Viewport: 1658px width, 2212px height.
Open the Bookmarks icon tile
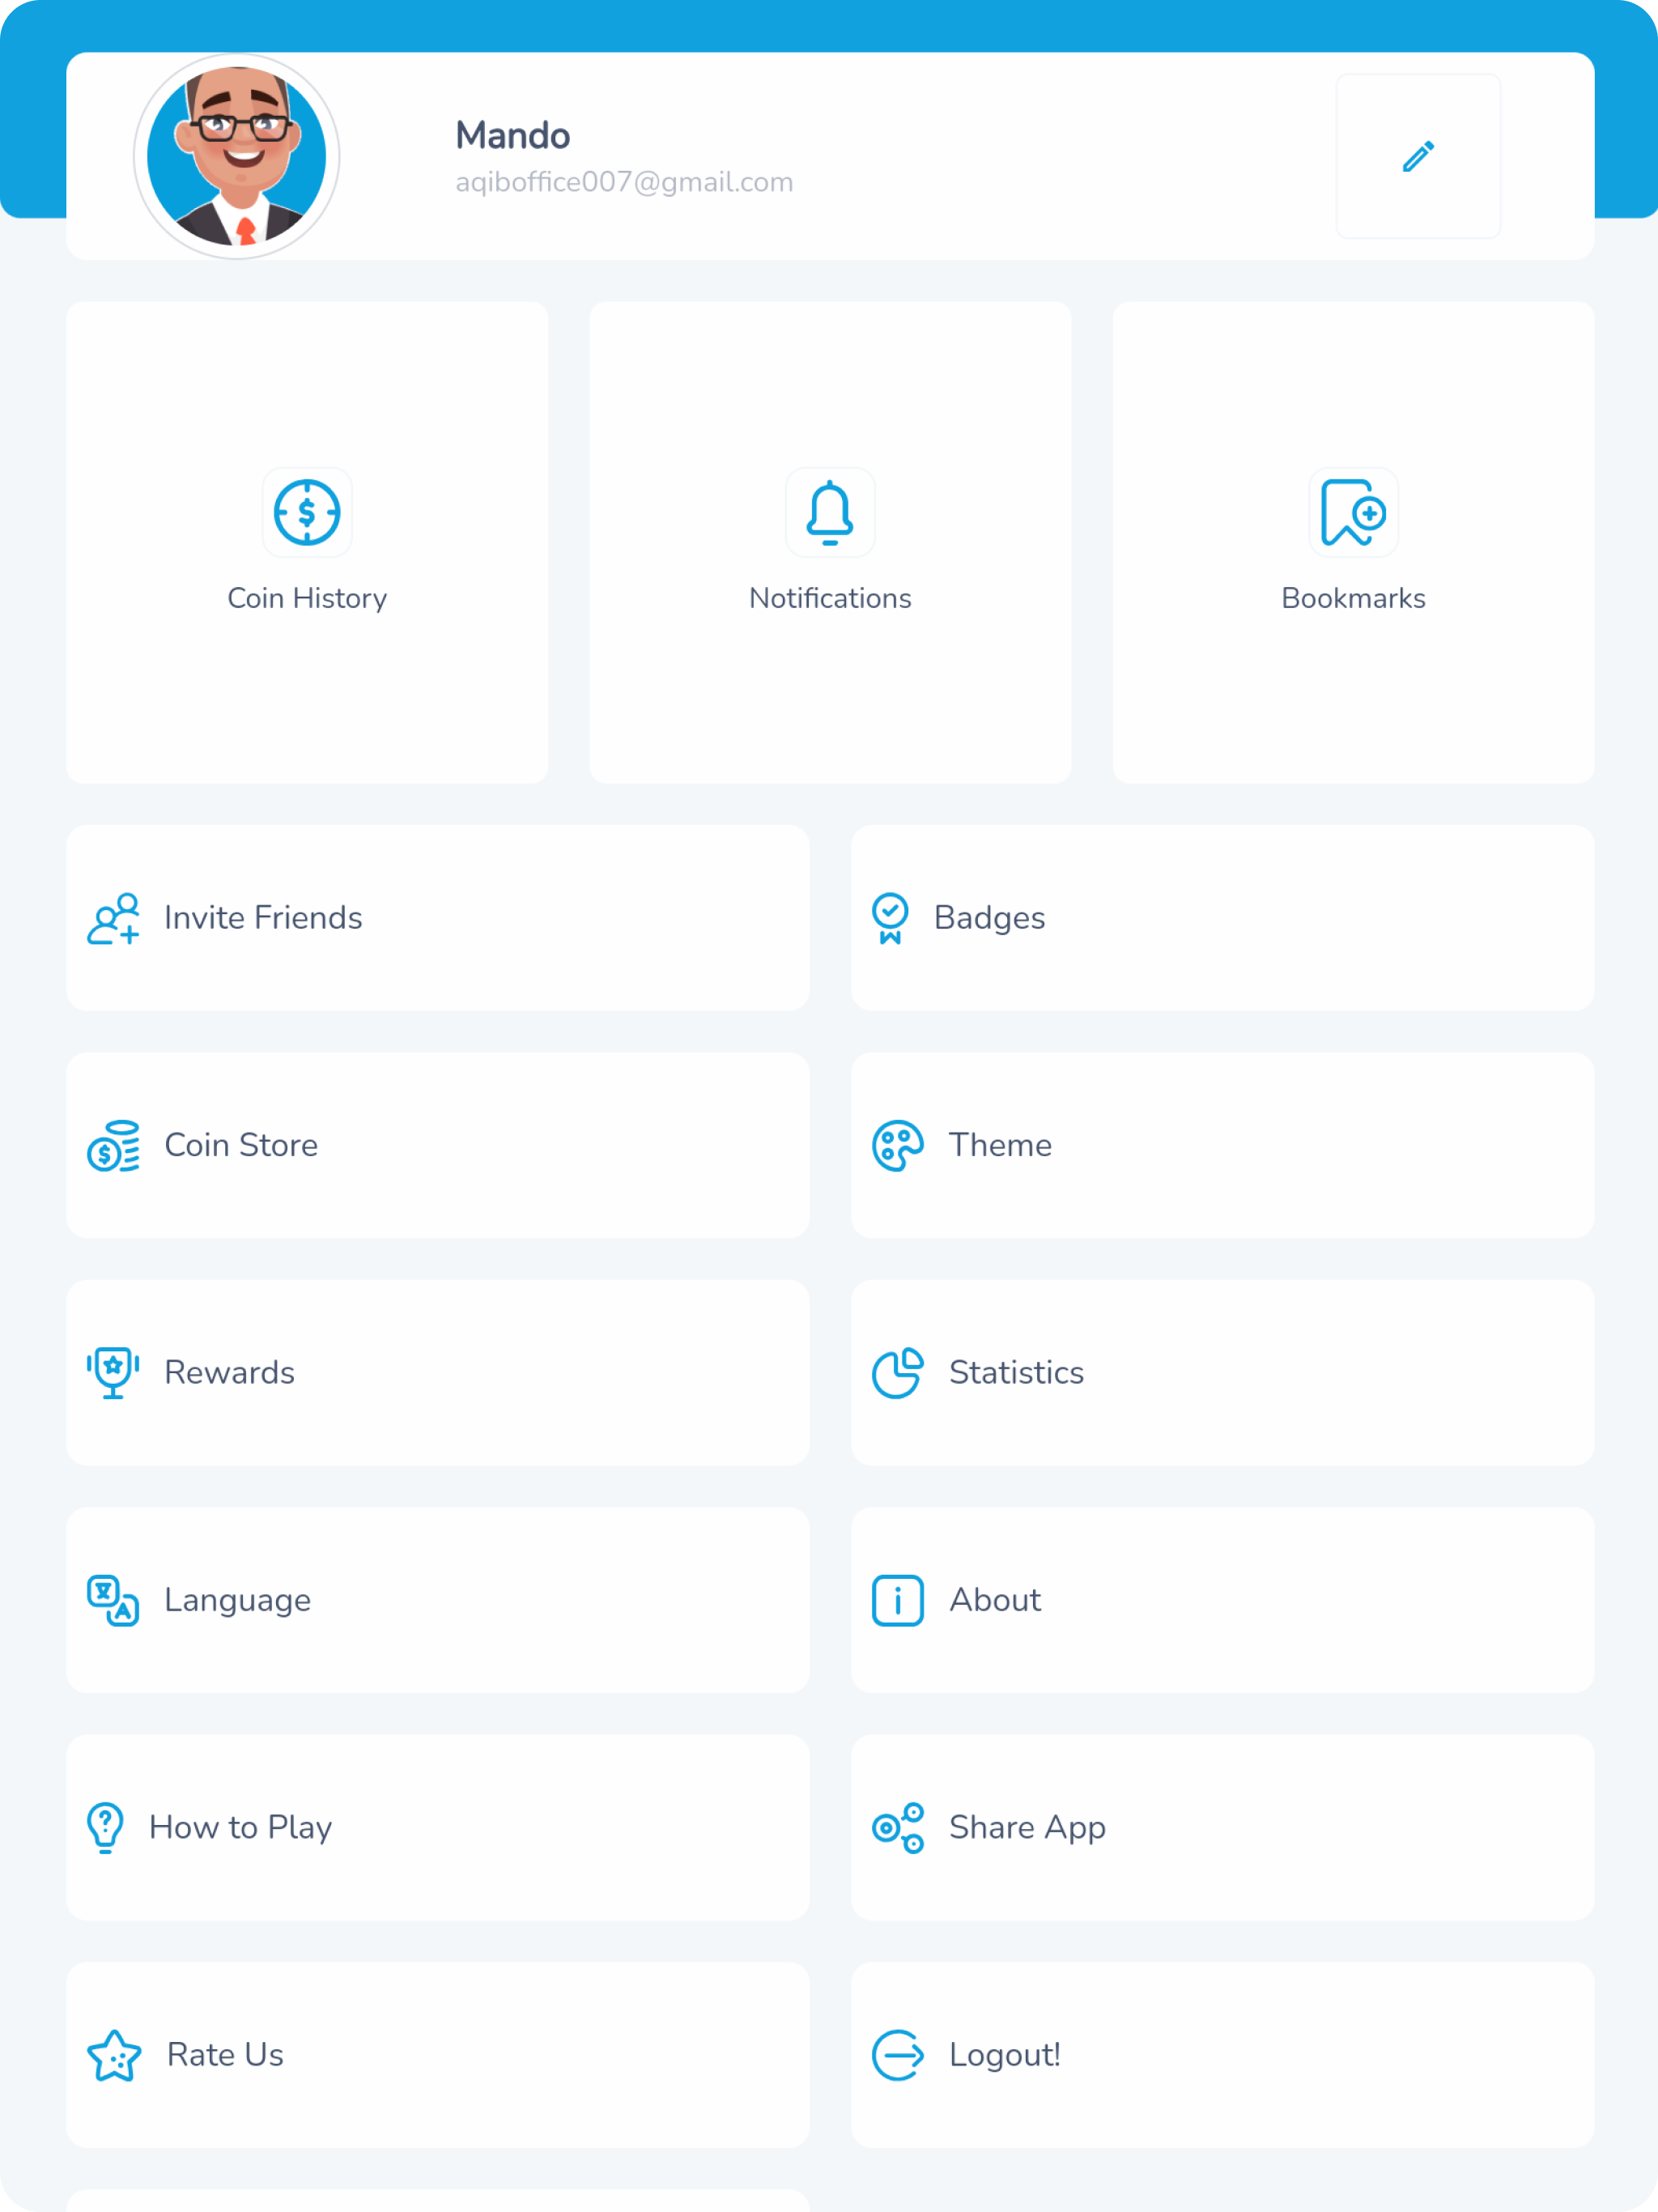tap(1353, 512)
